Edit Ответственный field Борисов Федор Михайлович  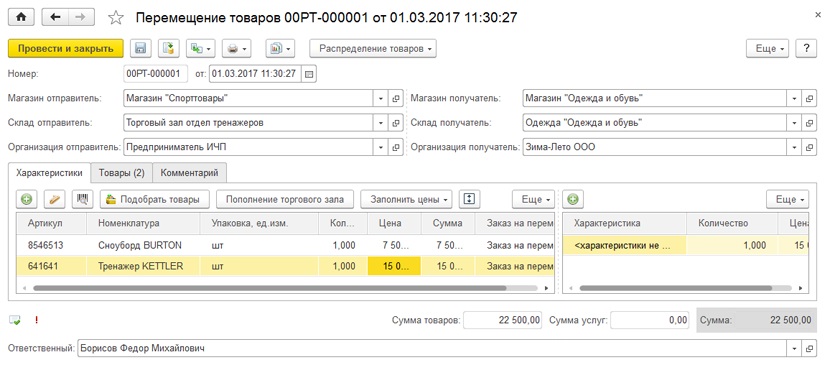coord(431,349)
